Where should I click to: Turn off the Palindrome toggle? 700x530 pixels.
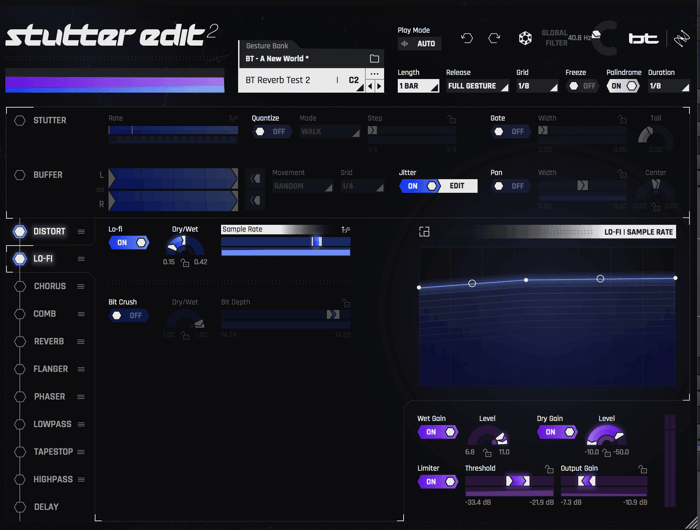click(x=623, y=86)
